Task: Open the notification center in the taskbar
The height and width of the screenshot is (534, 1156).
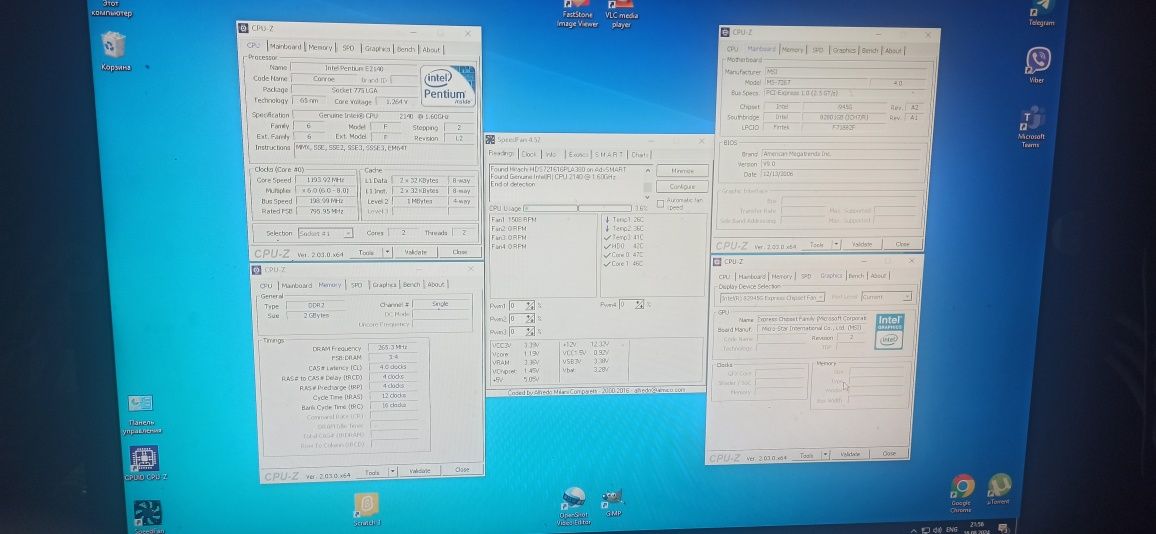Action: tap(1003, 527)
